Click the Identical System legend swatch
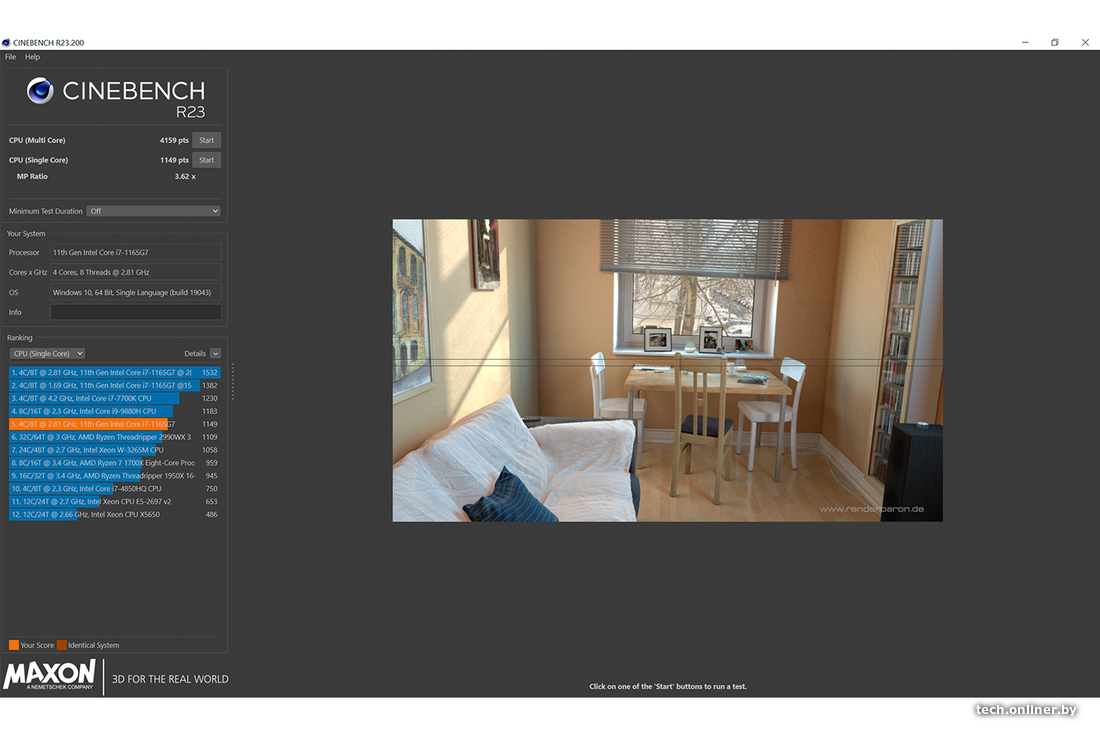The image size is (1100, 733). click(x=62, y=645)
